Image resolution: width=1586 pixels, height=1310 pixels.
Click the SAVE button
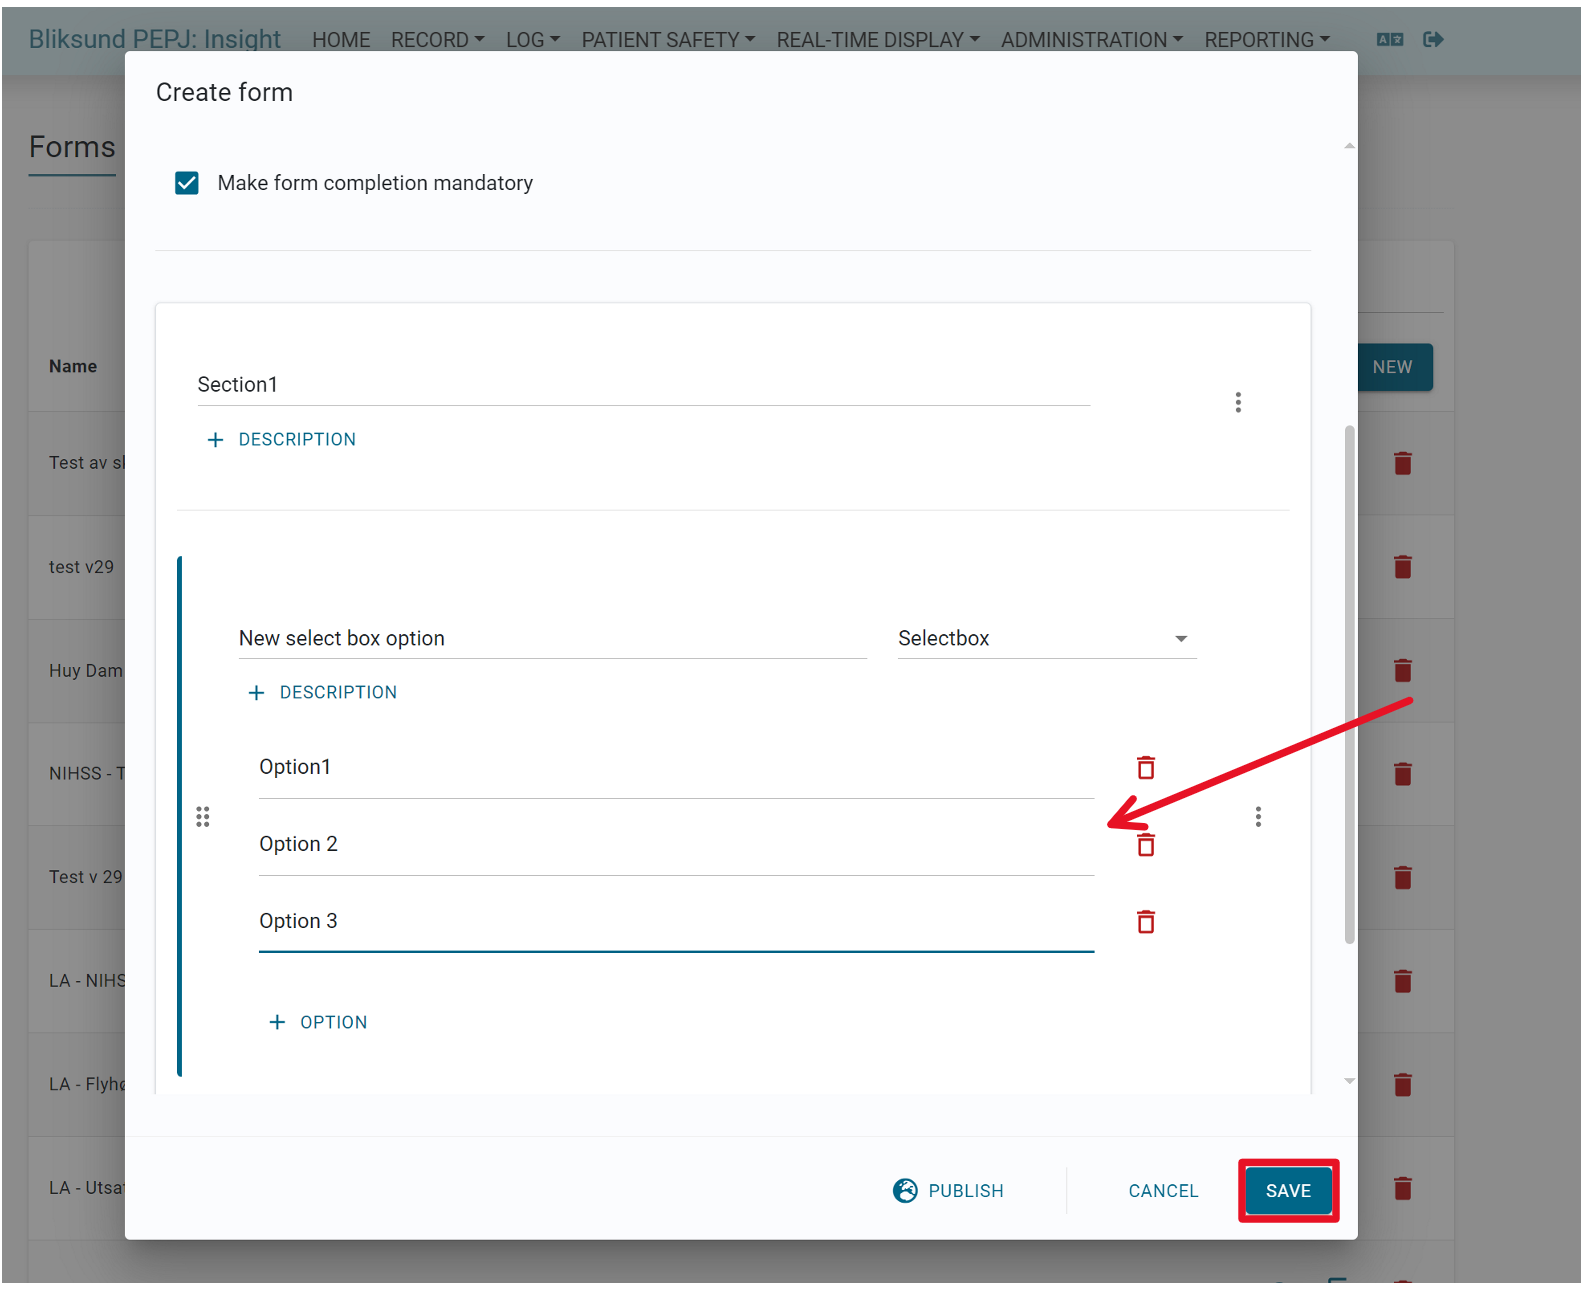tap(1288, 1190)
